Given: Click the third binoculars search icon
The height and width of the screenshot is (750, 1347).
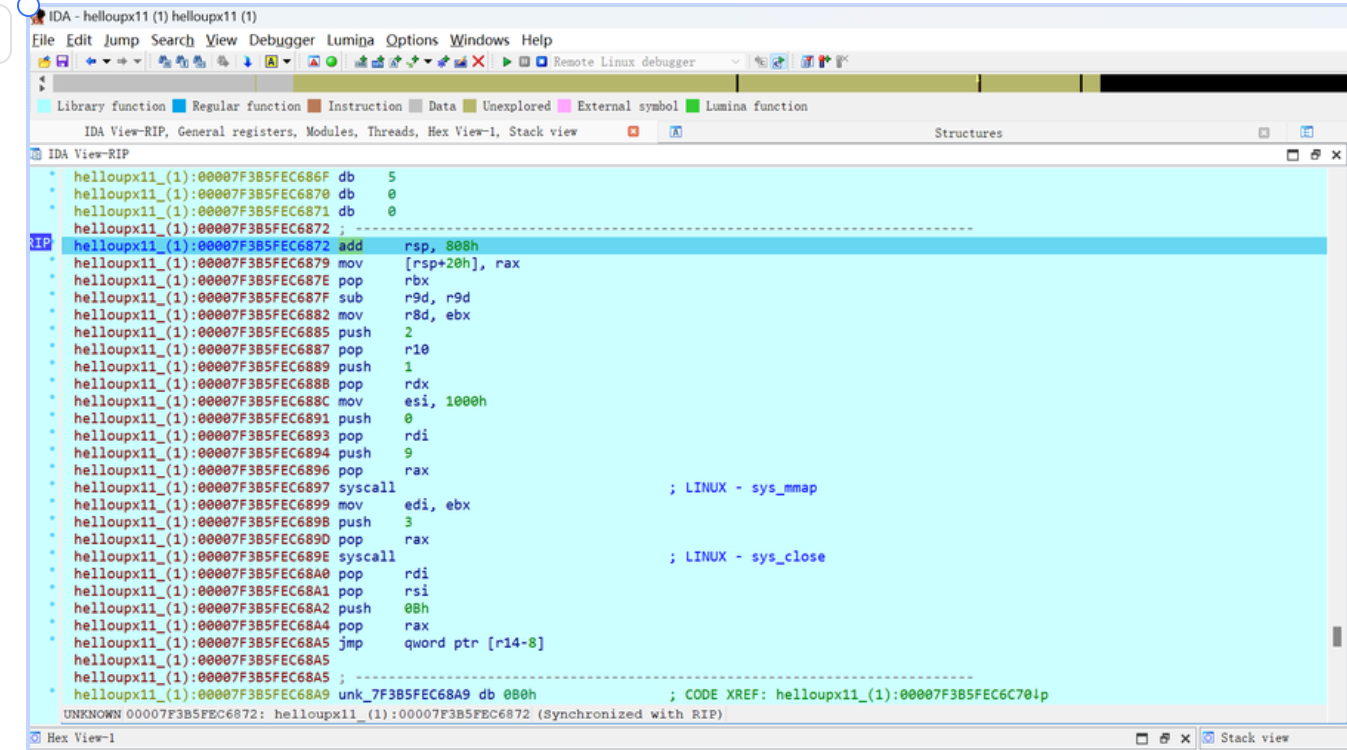Looking at the screenshot, I should point(199,62).
